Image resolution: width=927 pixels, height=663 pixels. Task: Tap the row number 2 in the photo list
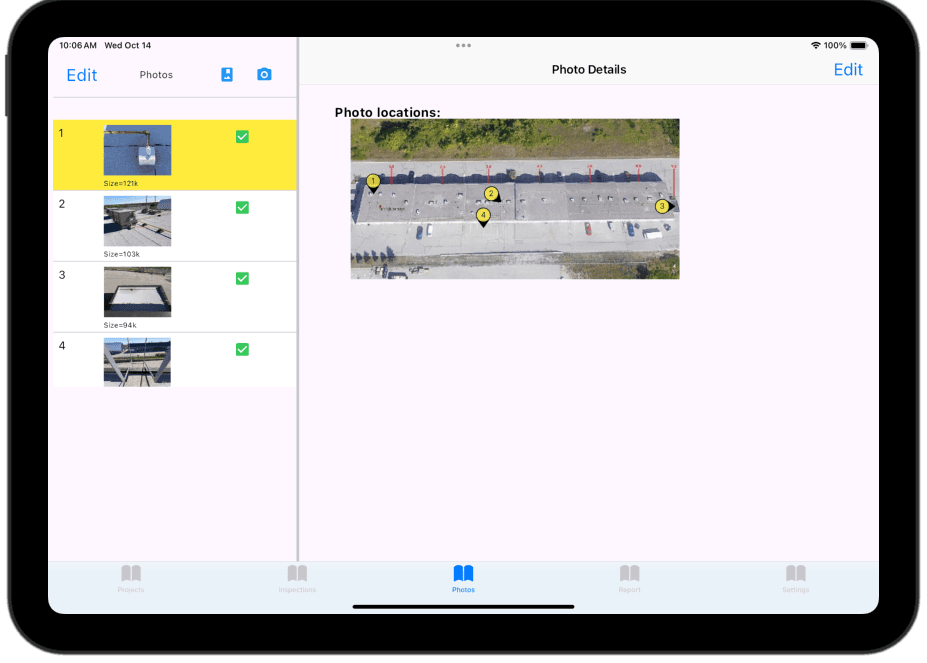(61, 204)
